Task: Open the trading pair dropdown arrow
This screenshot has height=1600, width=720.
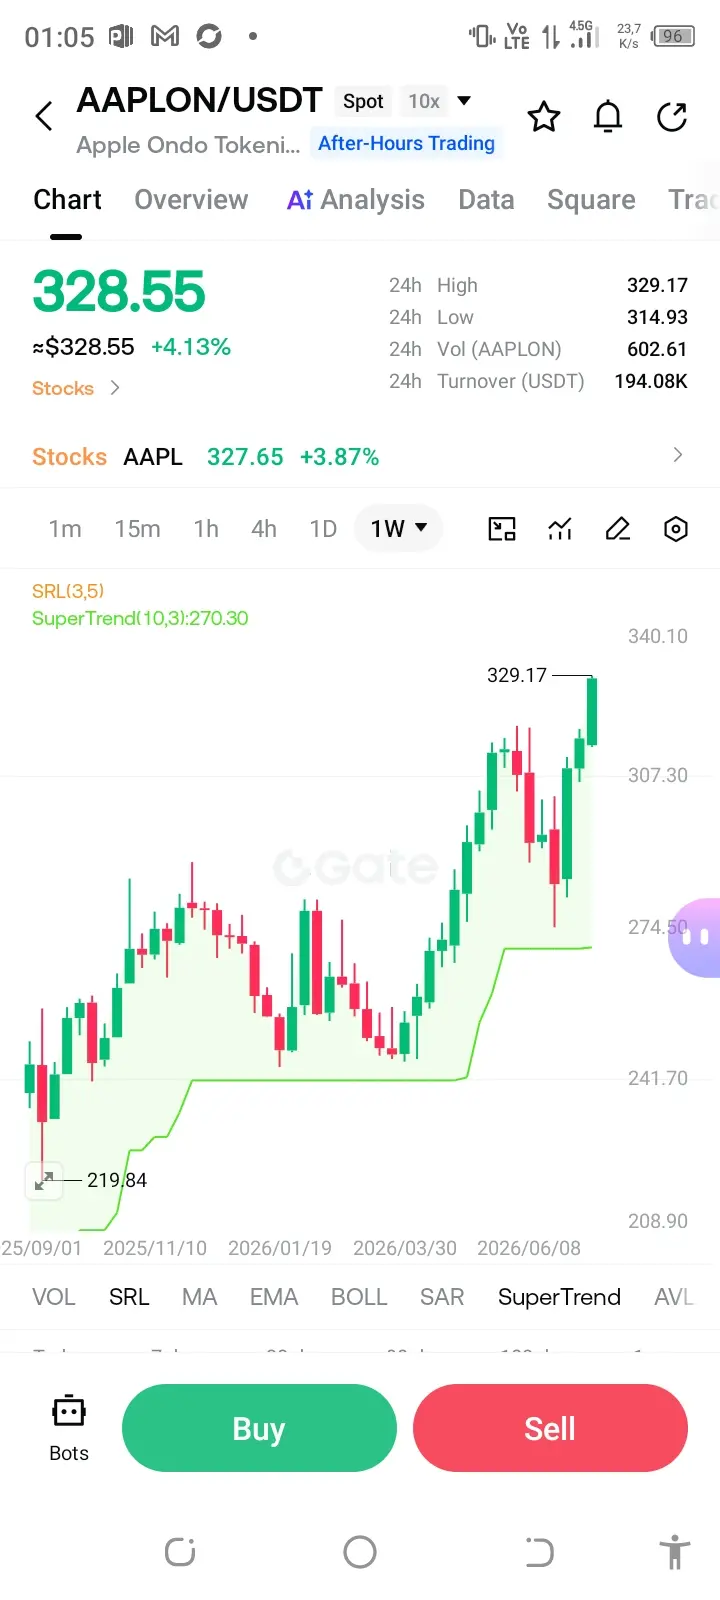Action: click(x=464, y=101)
